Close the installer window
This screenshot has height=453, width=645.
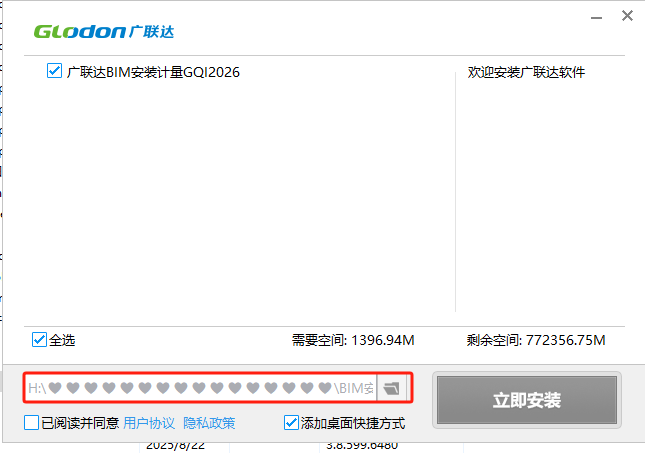click(627, 16)
